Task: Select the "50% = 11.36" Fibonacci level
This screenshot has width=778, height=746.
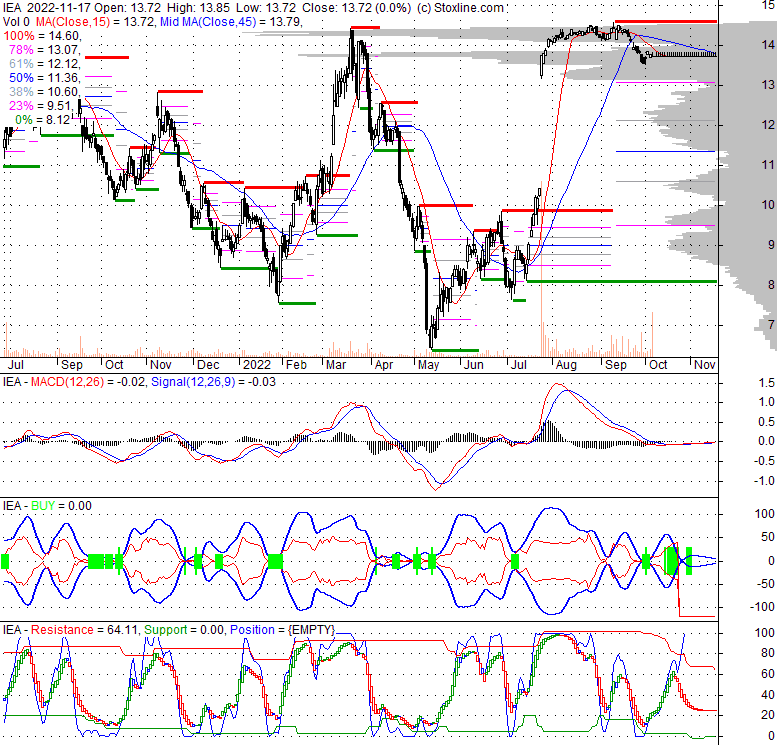Action: 45,77
